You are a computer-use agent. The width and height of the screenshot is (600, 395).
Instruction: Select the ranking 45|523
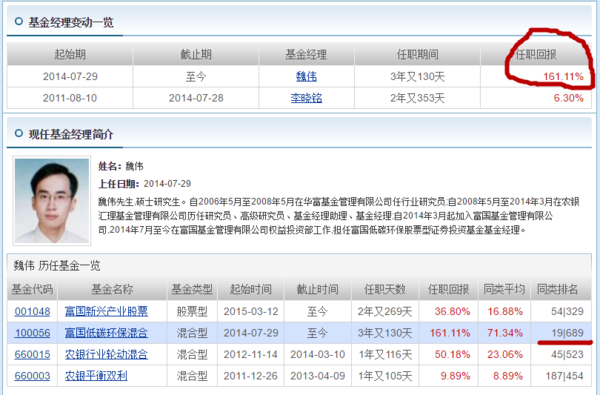tap(567, 354)
